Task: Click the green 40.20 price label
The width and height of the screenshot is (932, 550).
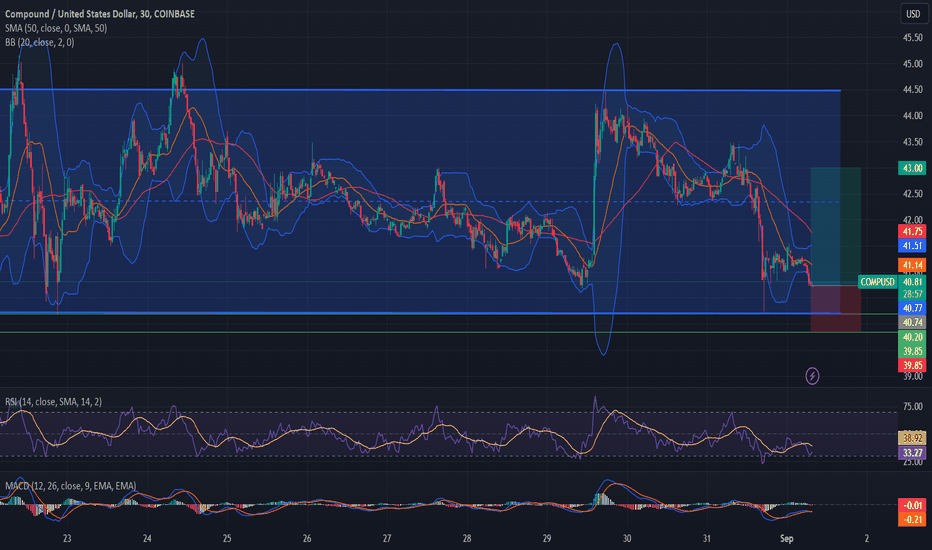Action: point(912,337)
